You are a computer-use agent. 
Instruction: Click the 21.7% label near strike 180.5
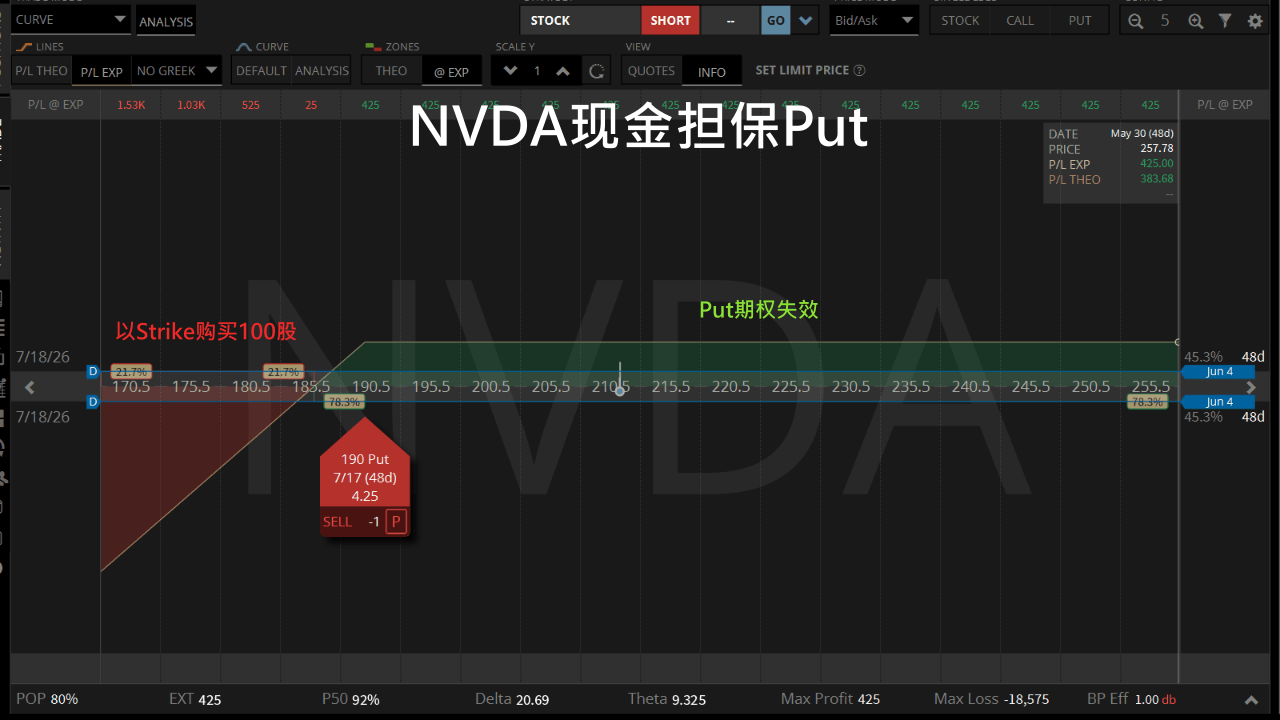pos(283,371)
